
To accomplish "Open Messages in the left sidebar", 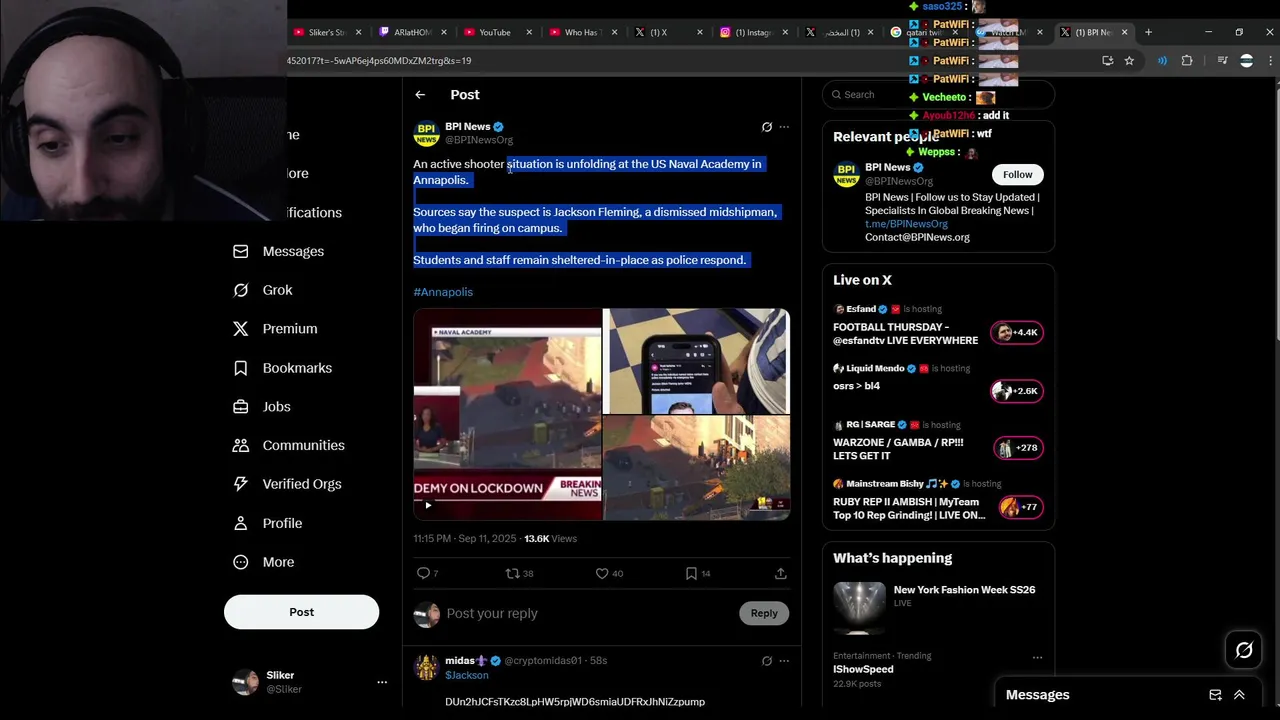I will pyautogui.click(x=293, y=251).
